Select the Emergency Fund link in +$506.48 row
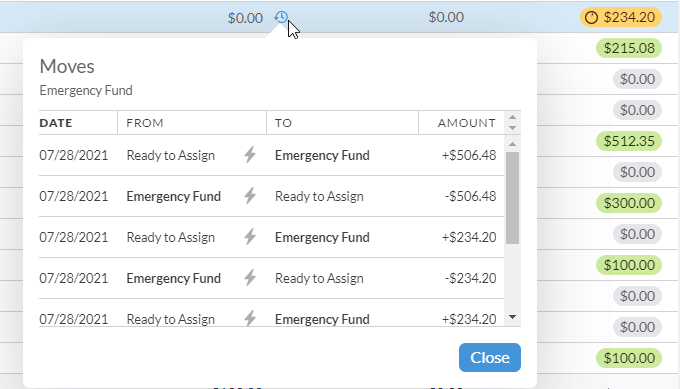Image resolution: width=680 pixels, height=389 pixels. (x=322, y=155)
